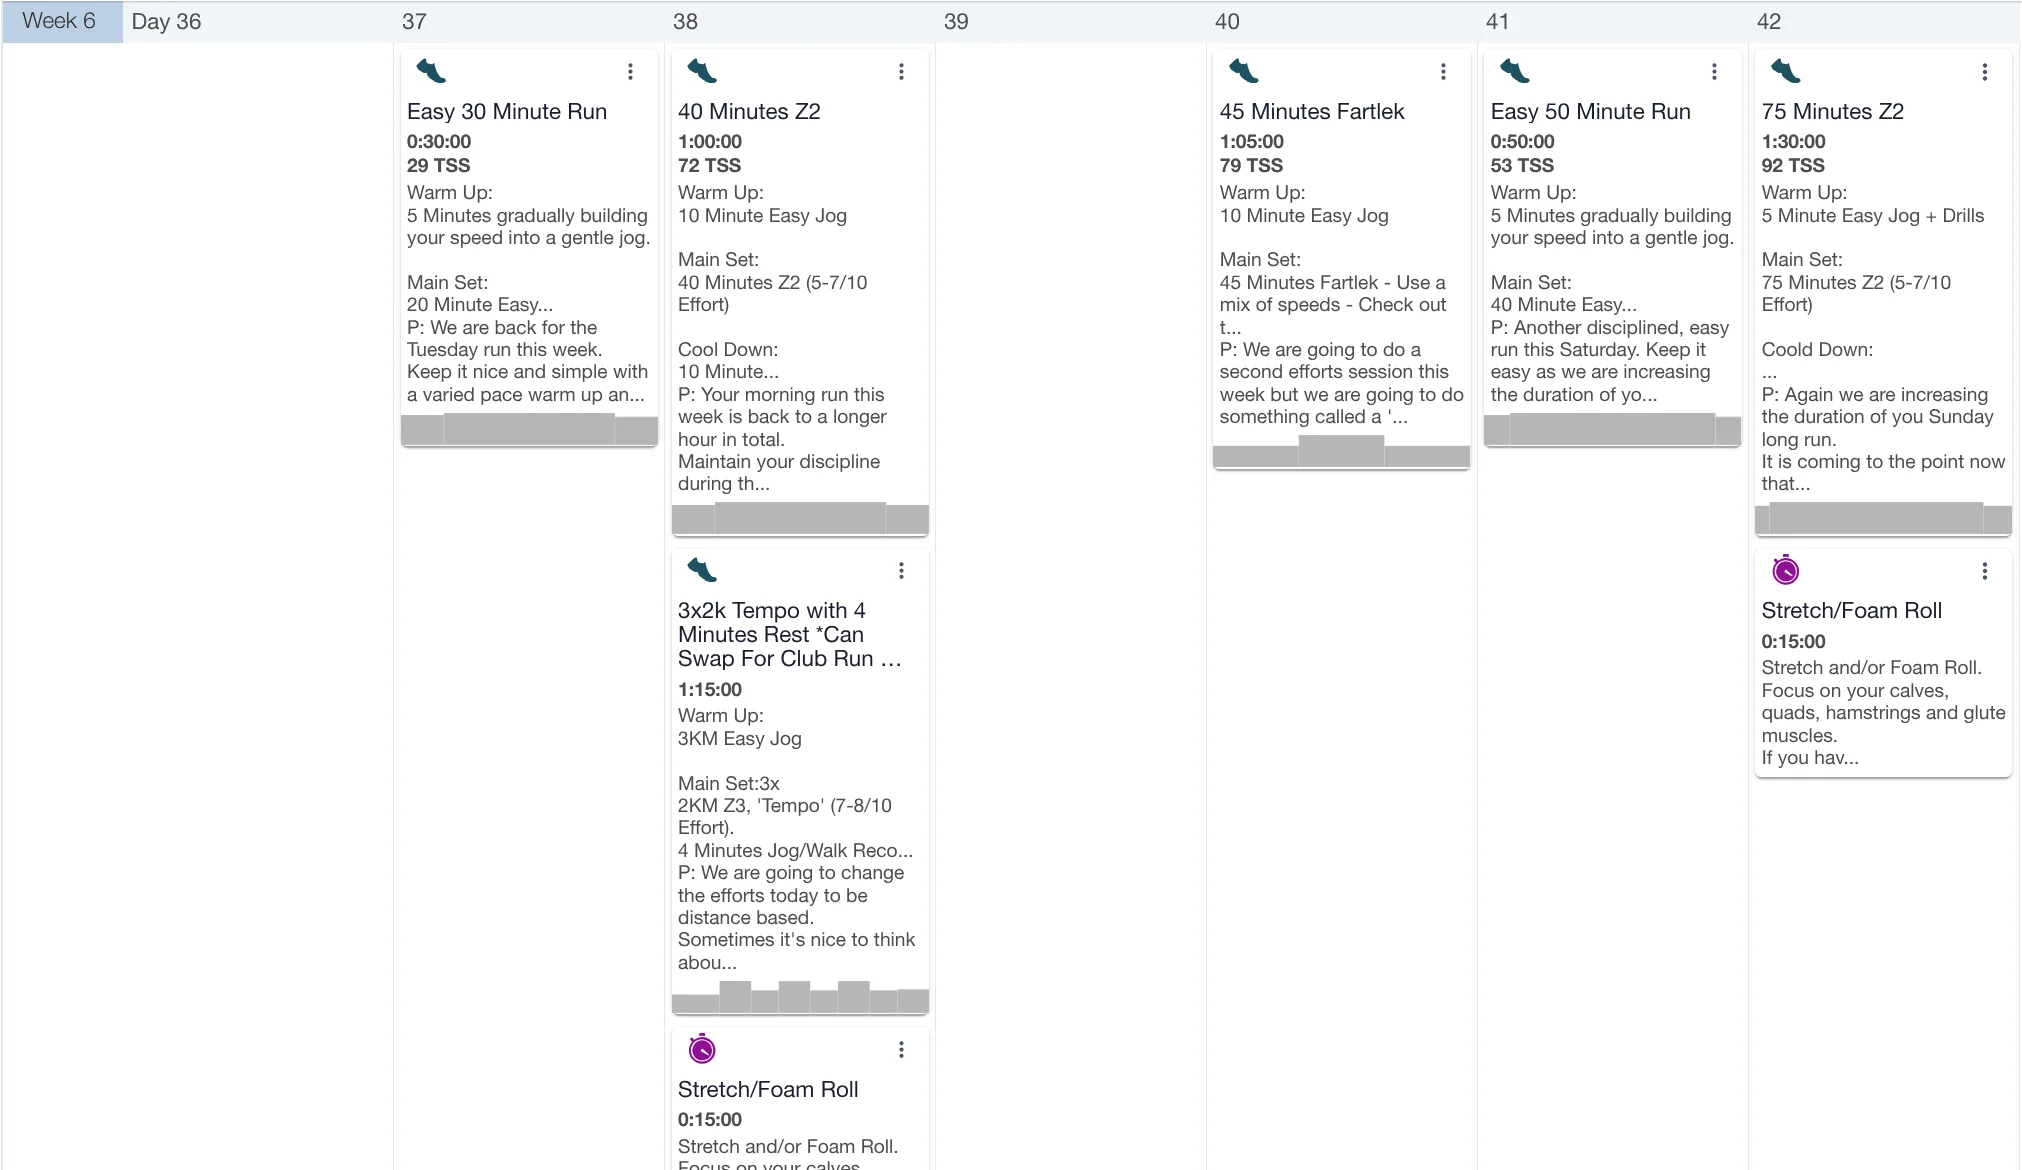The height and width of the screenshot is (1170, 2022).
Task: Click stopwatch icon on day 42 Stretch/Foam Roll
Action: (1786, 570)
